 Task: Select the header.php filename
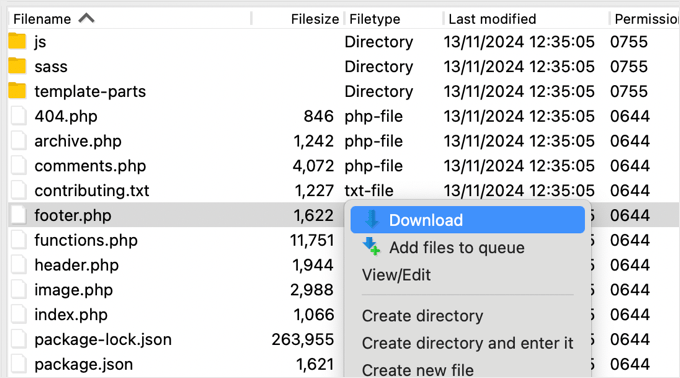pyautogui.click(x=76, y=265)
